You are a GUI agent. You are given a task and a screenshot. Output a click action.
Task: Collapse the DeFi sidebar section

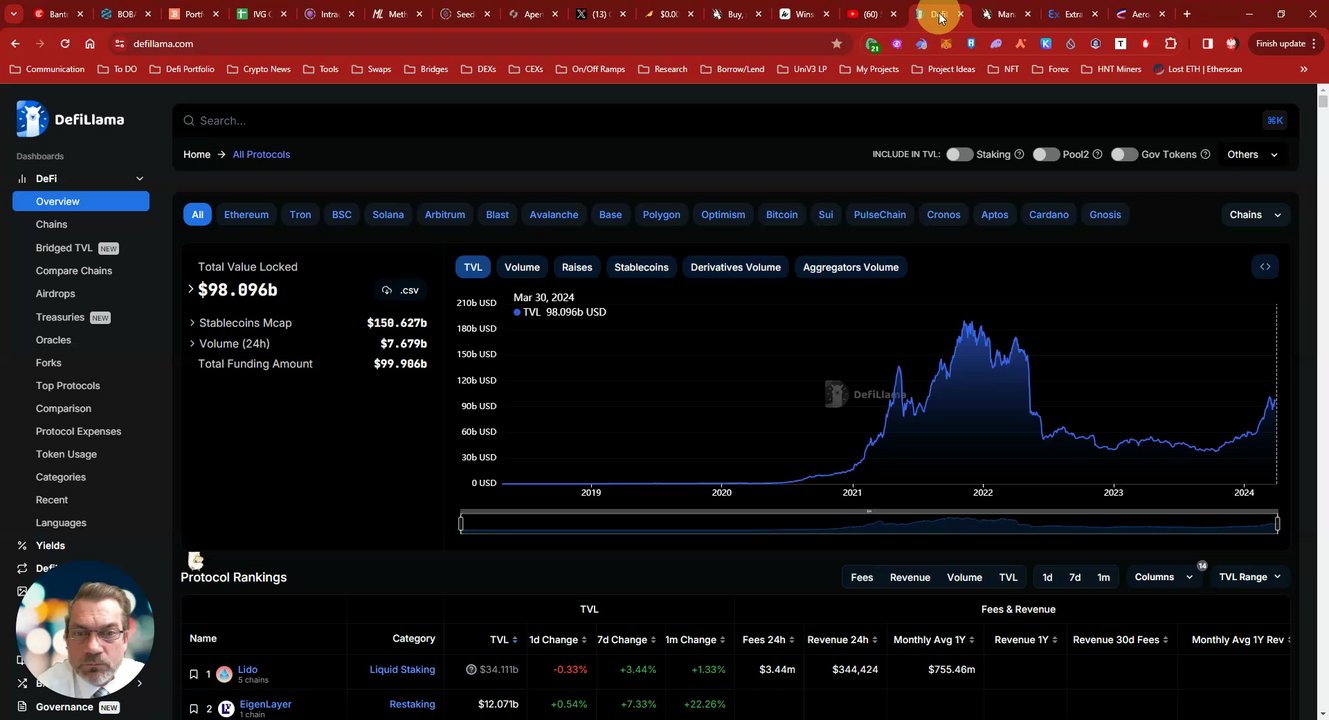[x=140, y=179]
